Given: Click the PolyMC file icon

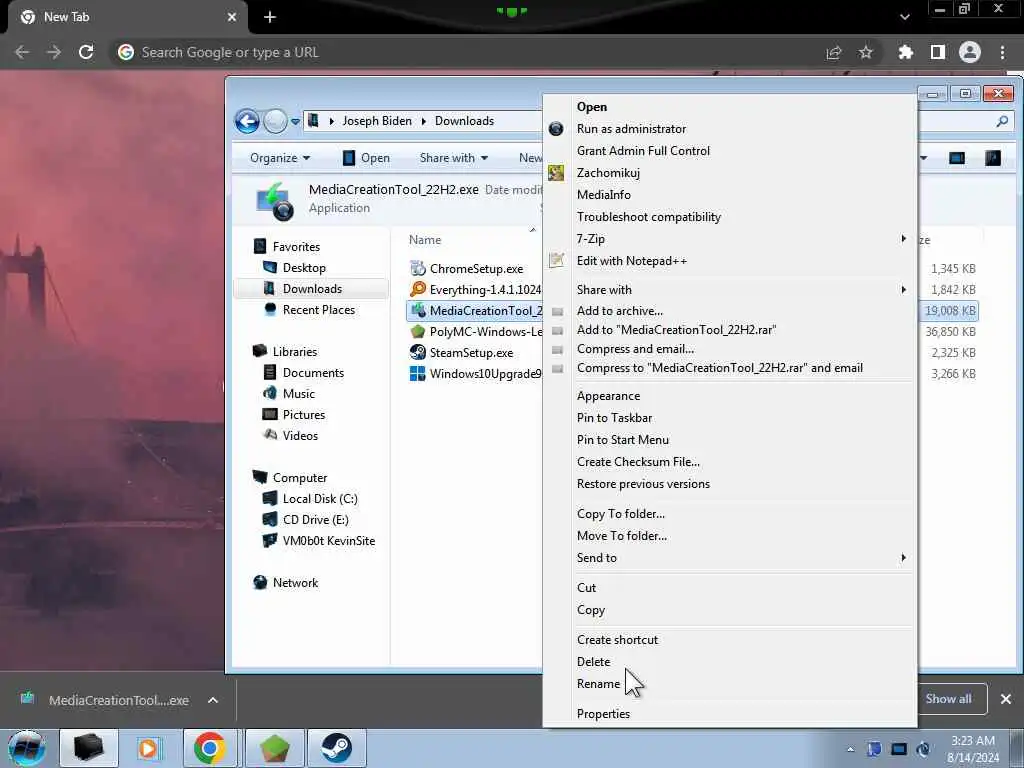Looking at the screenshot, I should click(x=417, y=332).
